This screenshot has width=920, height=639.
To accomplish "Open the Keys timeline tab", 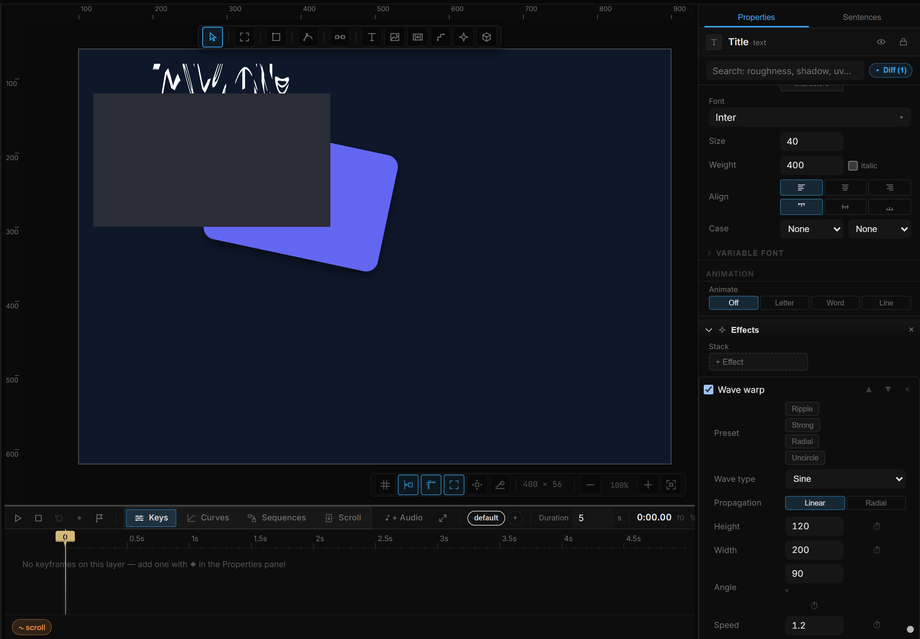I will click(x=151, y=518).
